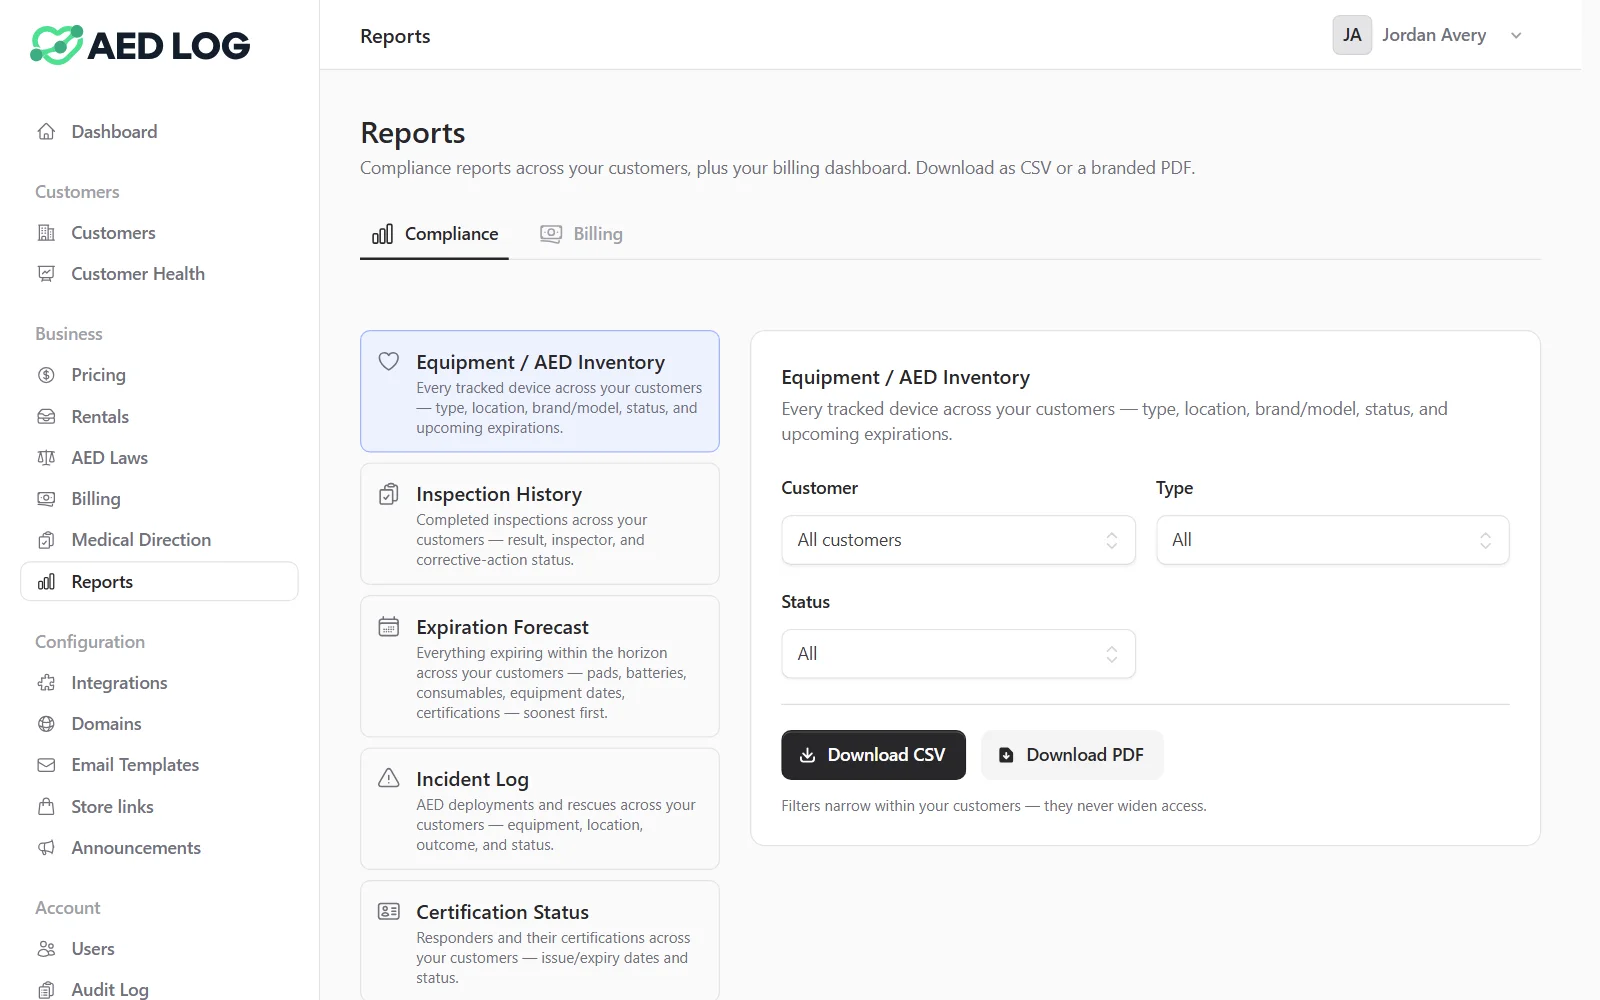This screenshot has width=1600, height=1000.
Task: Expand the Jordan Avery account chevron
Action: (1516, 36)
